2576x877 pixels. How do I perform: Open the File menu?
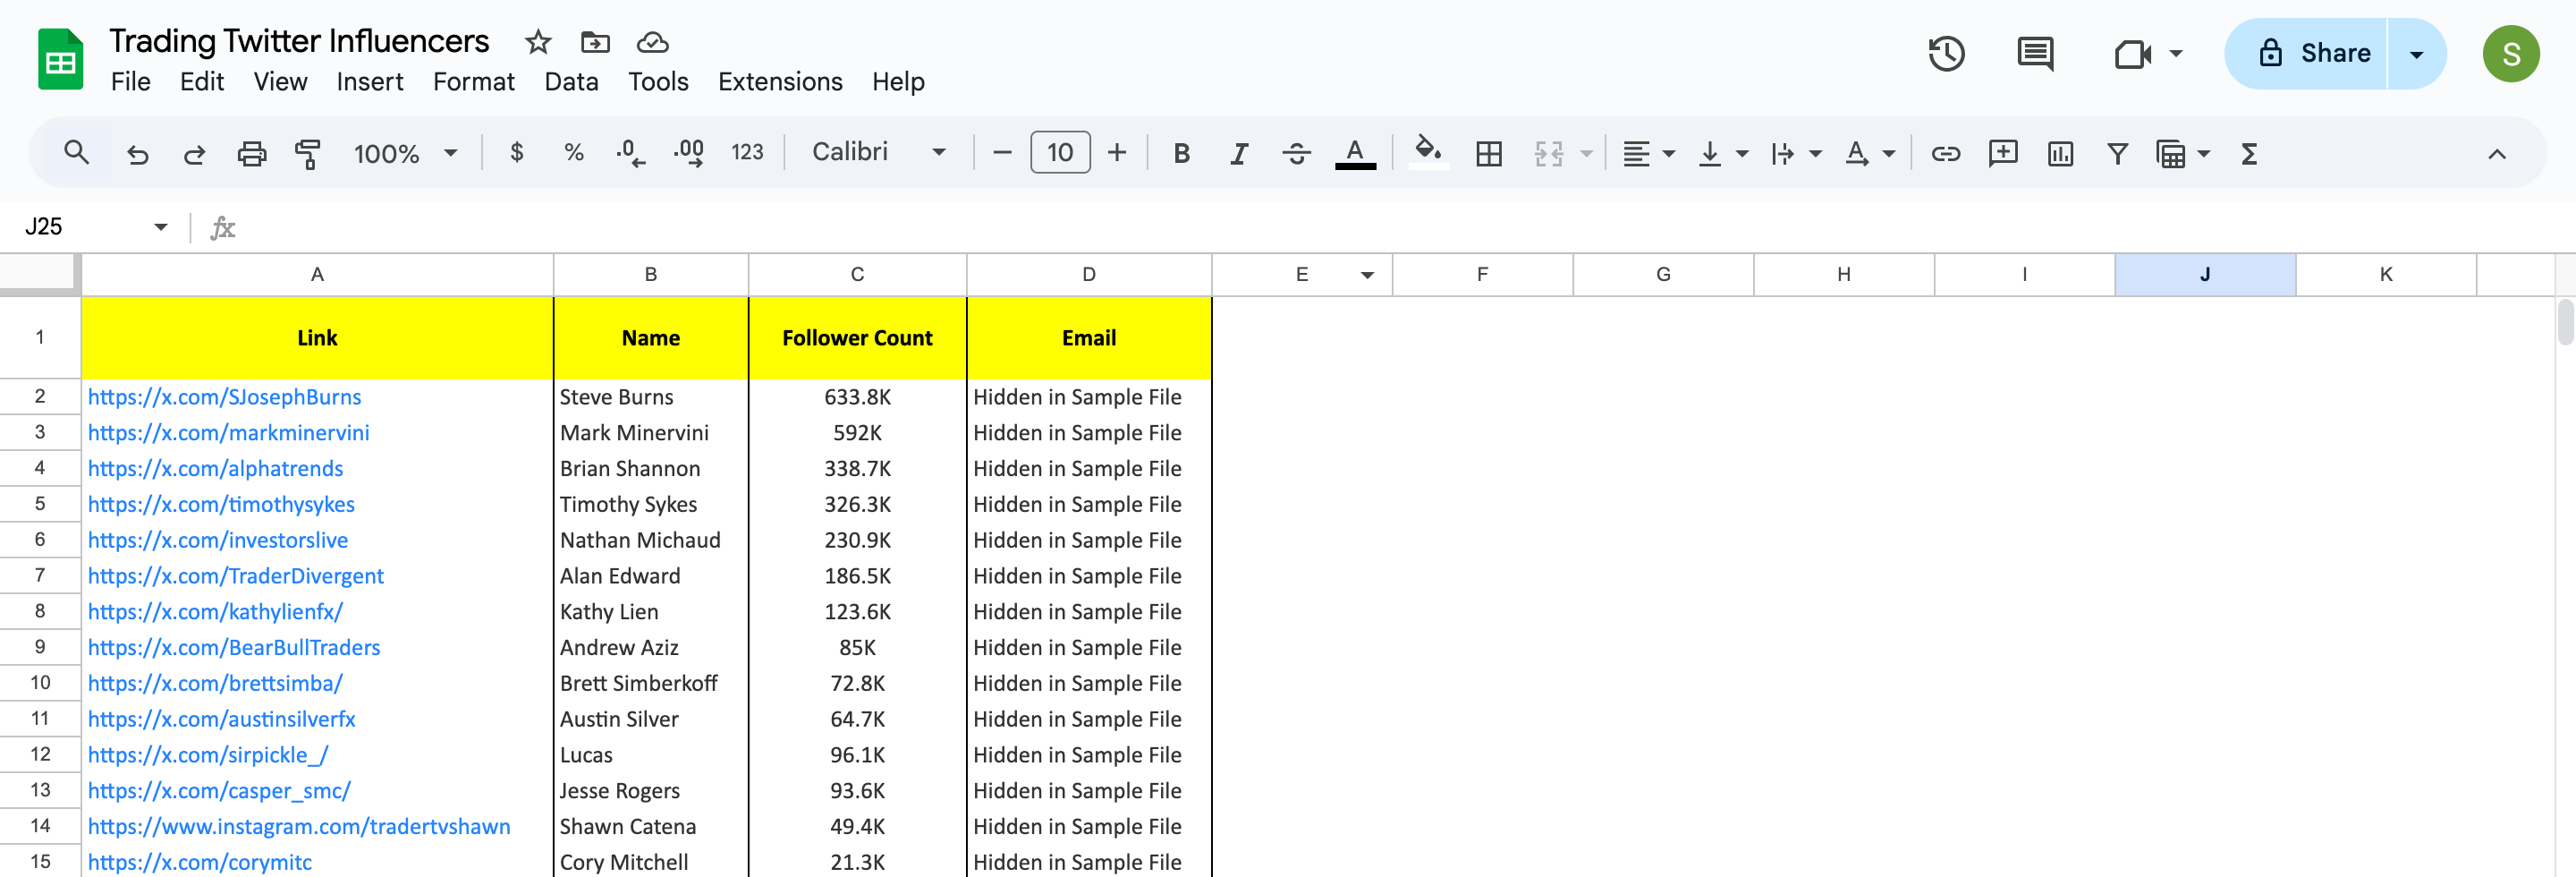click(130, 82)
